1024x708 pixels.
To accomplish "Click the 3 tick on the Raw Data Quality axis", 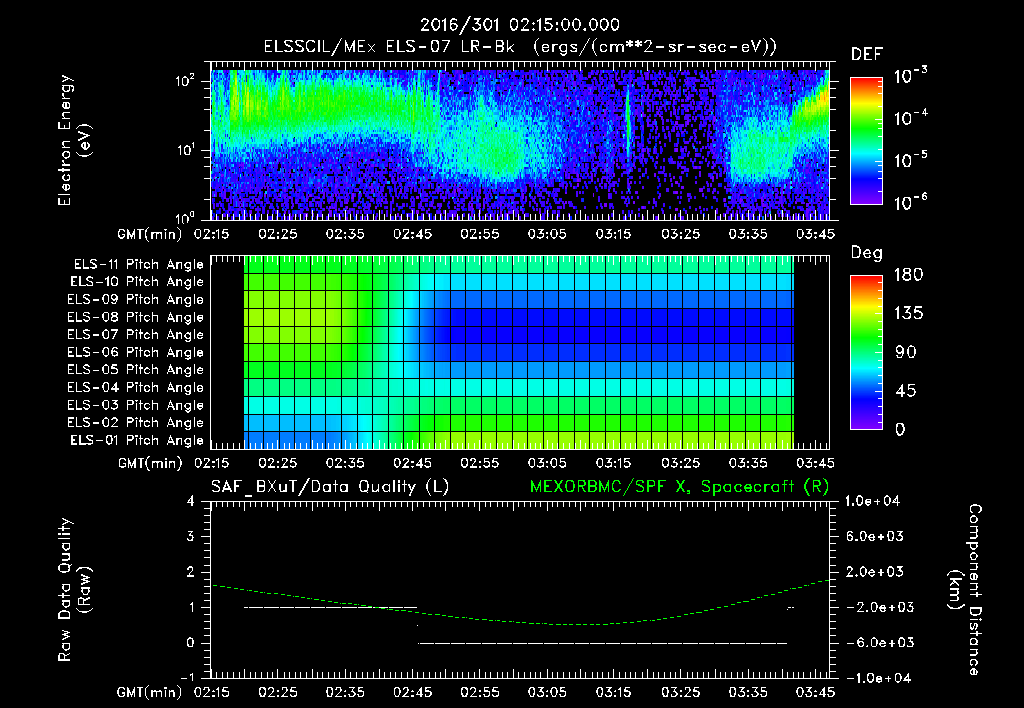I will (191, 536).
